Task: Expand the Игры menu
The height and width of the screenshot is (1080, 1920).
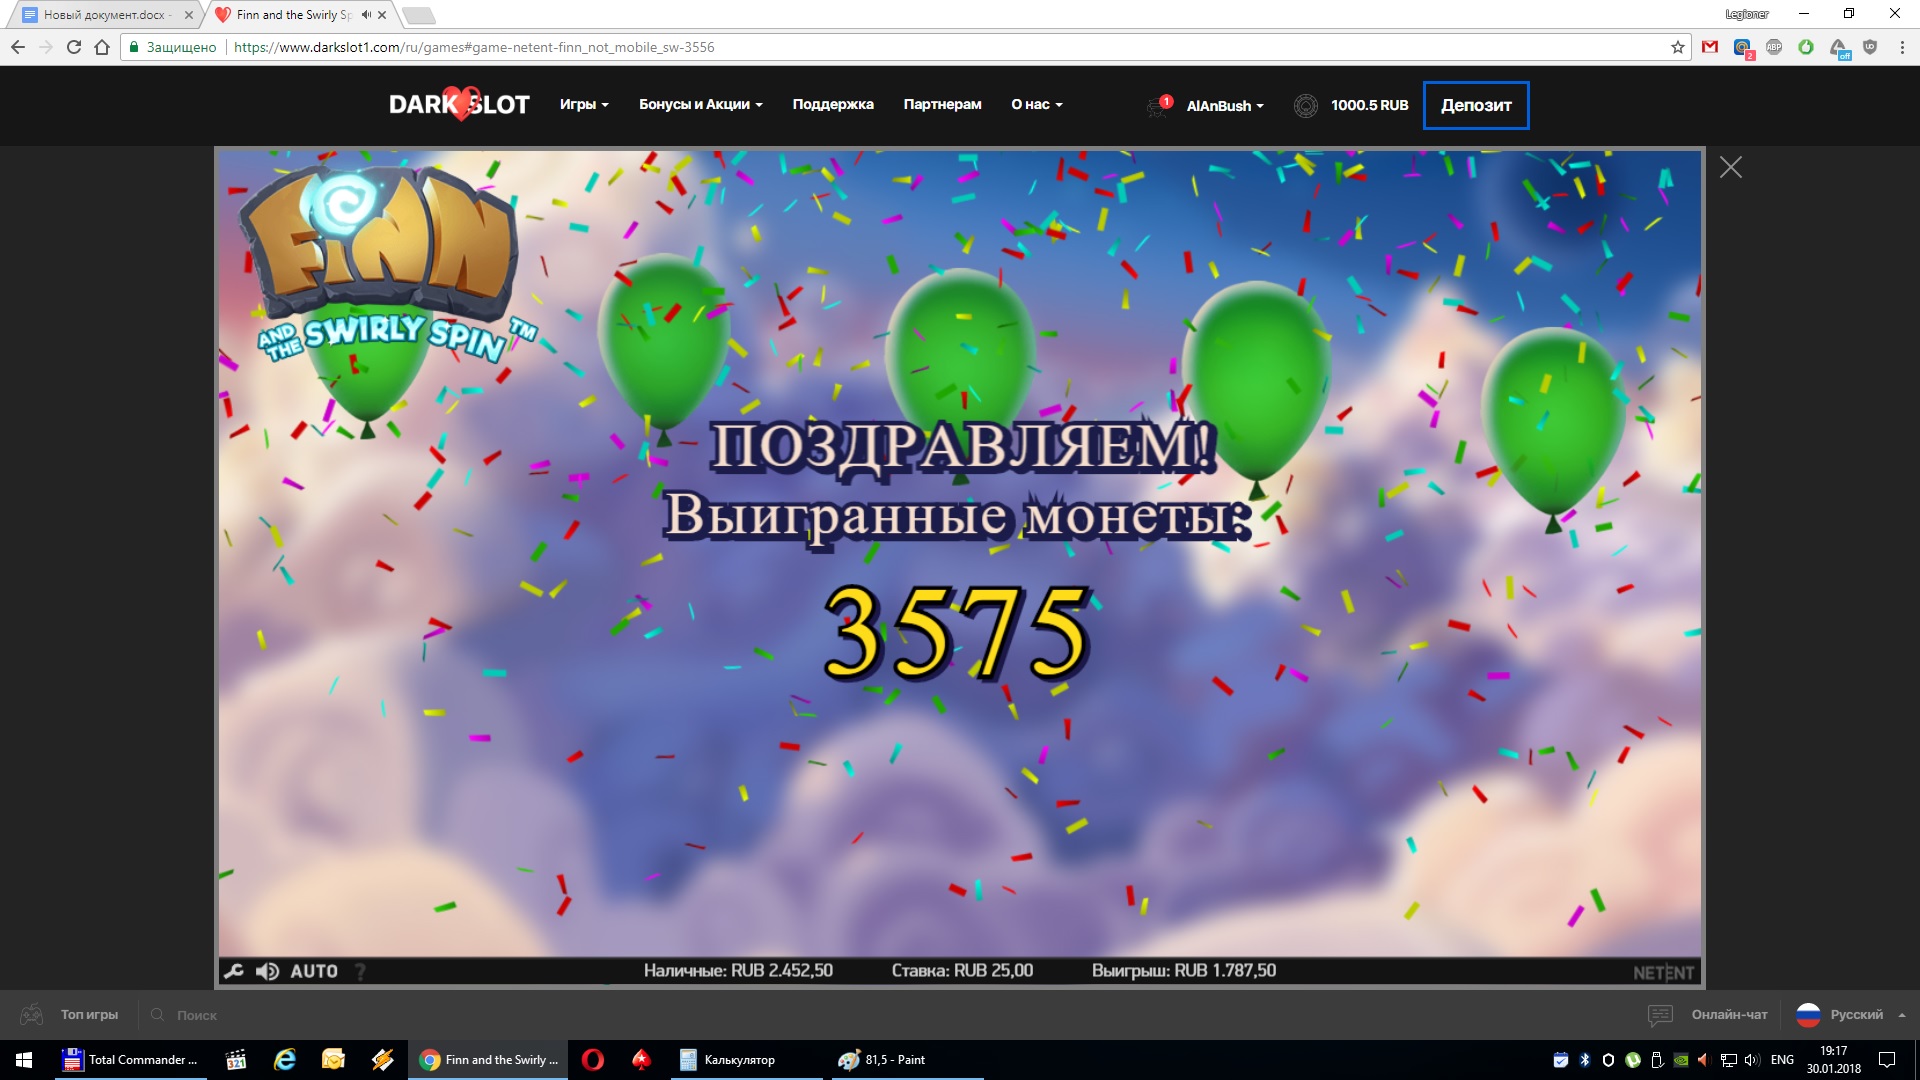Action: point(584,104)
